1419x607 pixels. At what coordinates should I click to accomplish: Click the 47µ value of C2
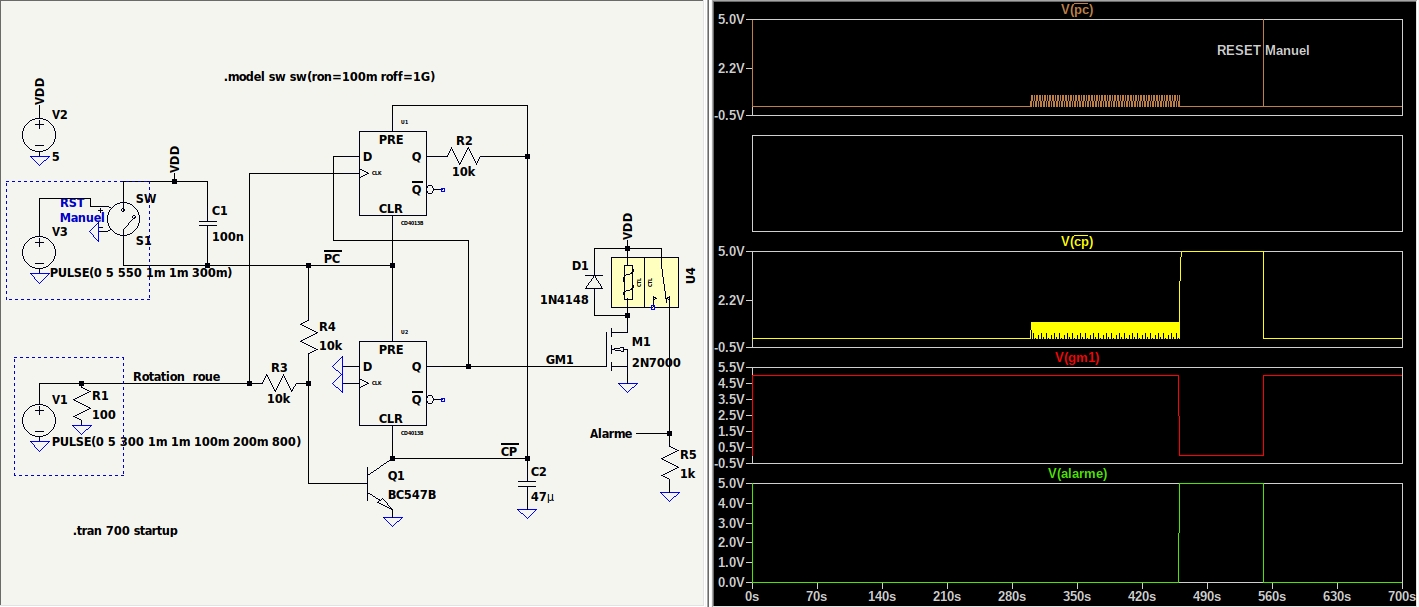tap(542, 496)
